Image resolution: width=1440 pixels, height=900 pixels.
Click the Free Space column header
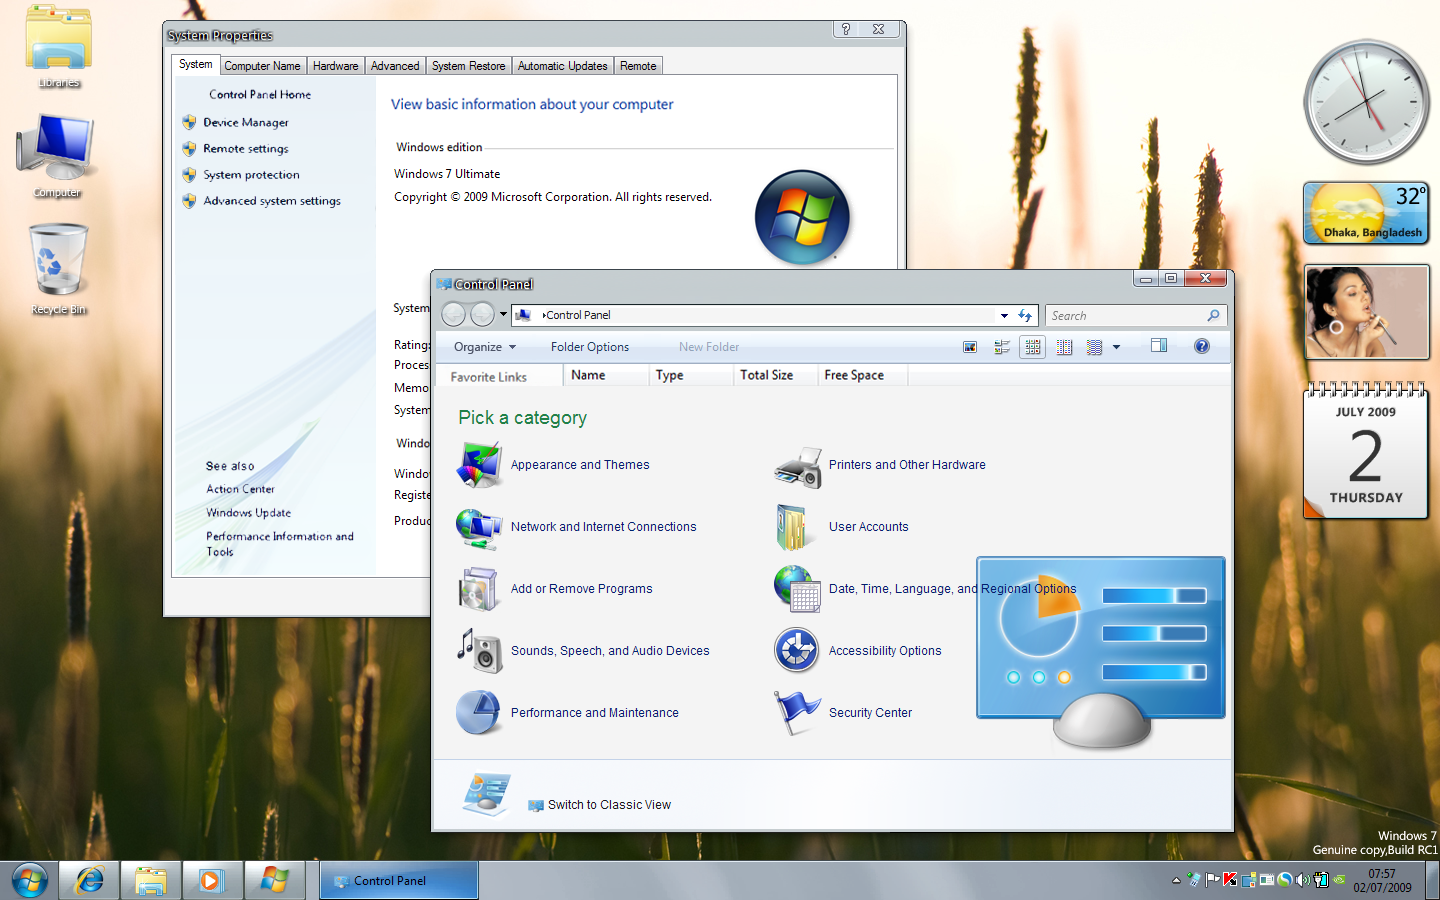[862, 375]
